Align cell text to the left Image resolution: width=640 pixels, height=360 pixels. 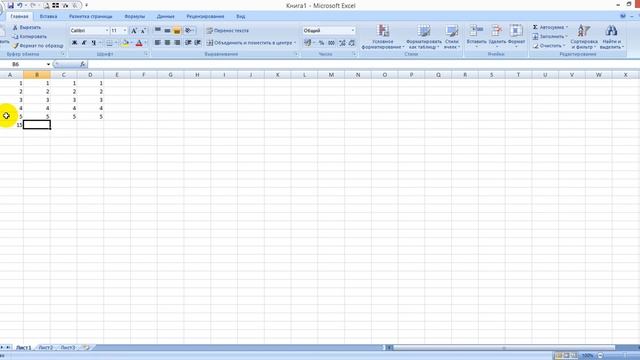158,42
